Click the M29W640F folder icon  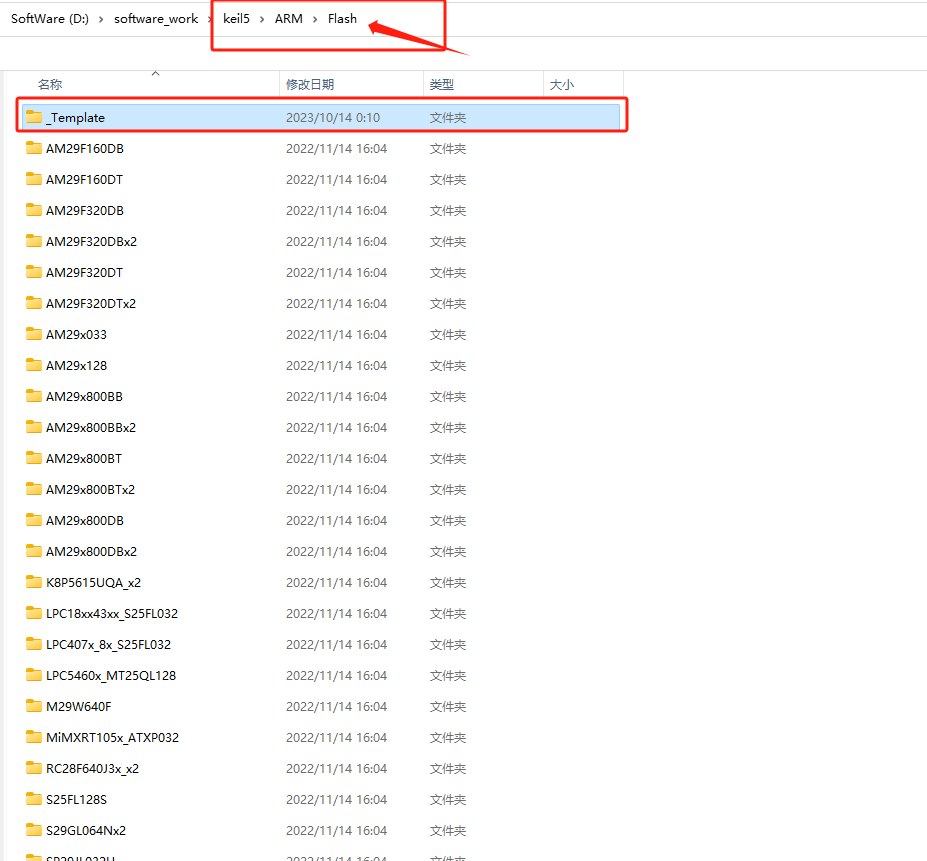pyautogui.click(x=34, y=706)
